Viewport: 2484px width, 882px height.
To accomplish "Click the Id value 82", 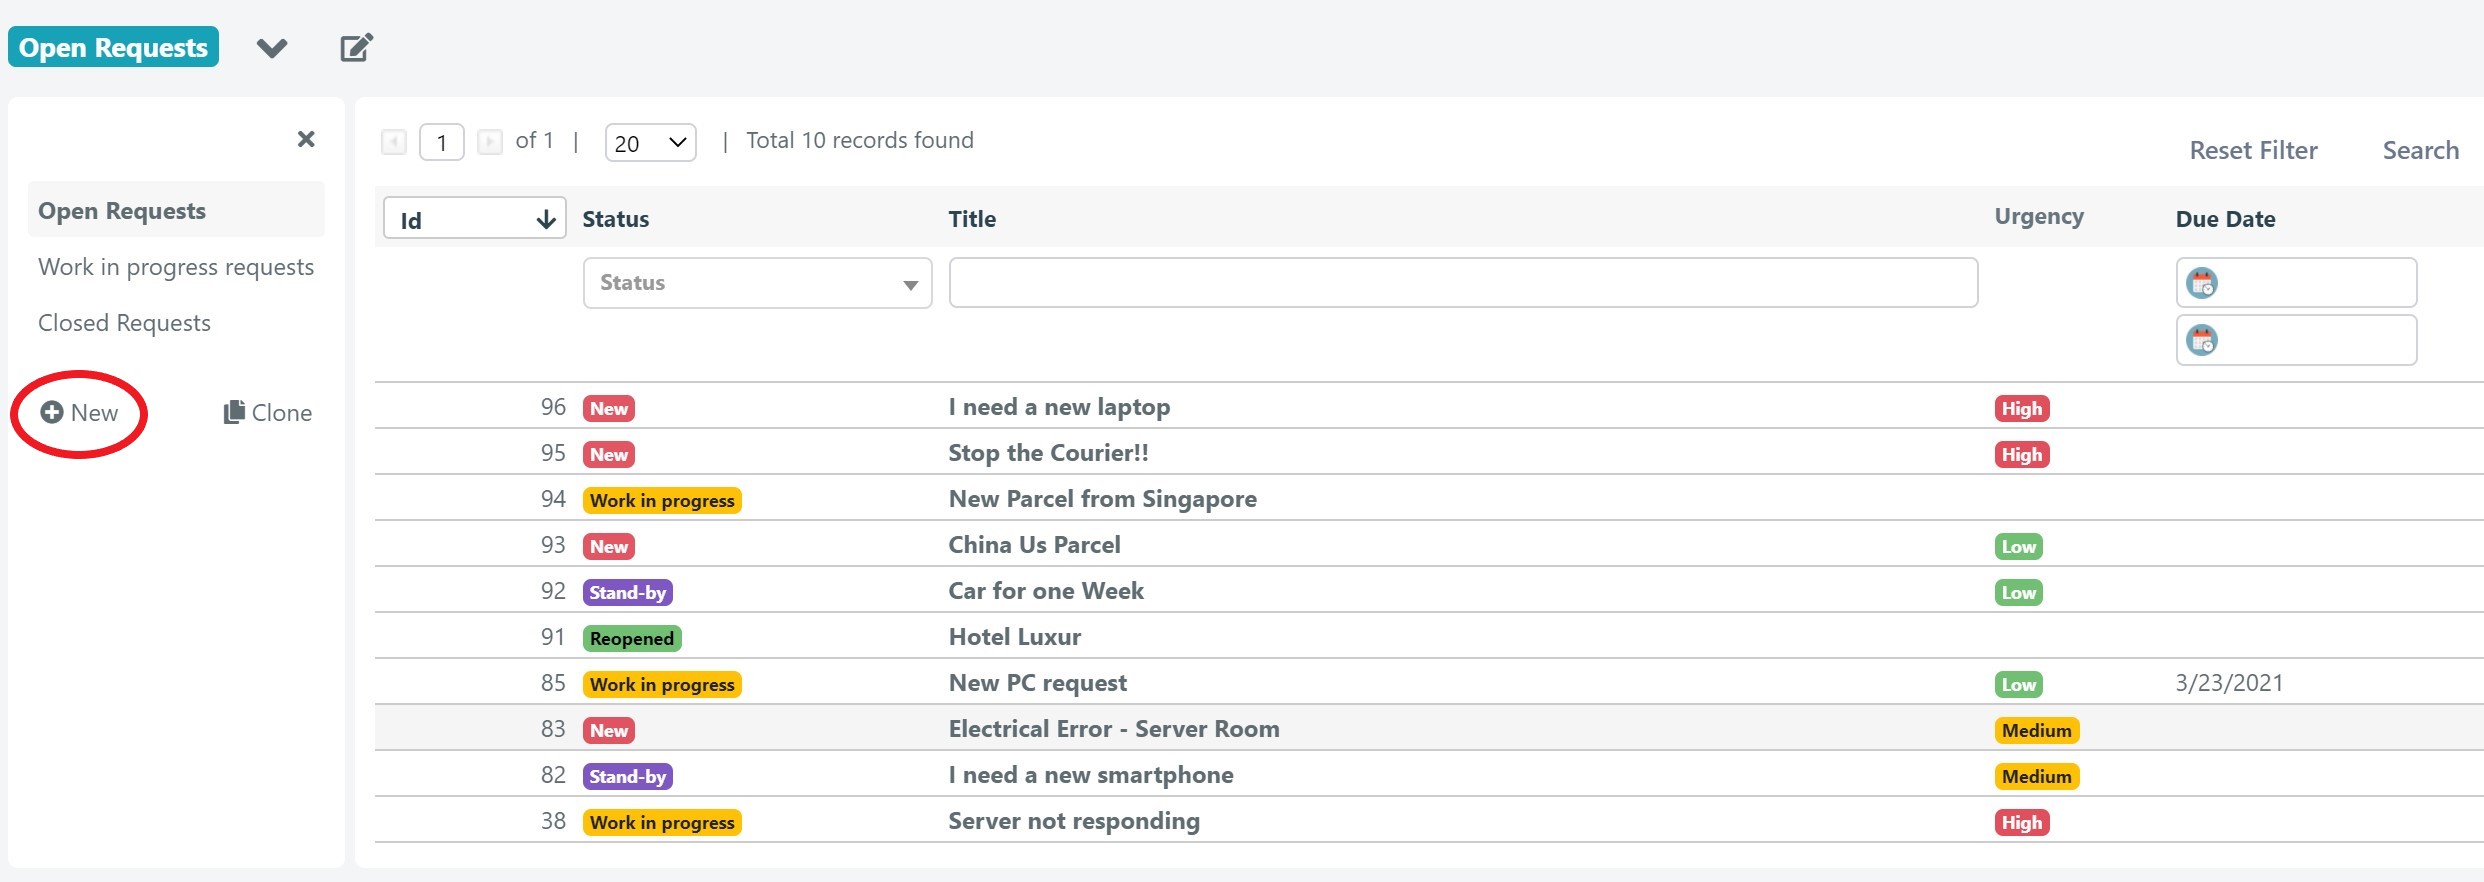I will pyautogui.click(x=553, y=775).
